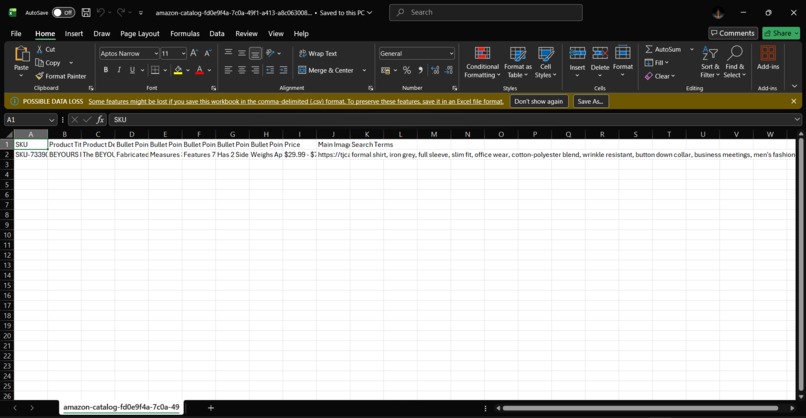Switch to the Insert tab
The width and height of the screenshot is (806, 418).
point(74,33)
